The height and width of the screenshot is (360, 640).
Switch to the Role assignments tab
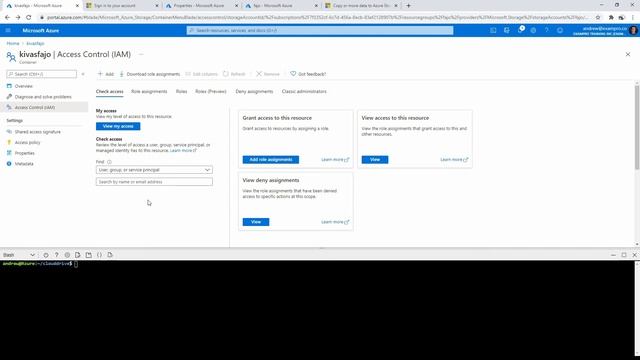coord(149,91)
